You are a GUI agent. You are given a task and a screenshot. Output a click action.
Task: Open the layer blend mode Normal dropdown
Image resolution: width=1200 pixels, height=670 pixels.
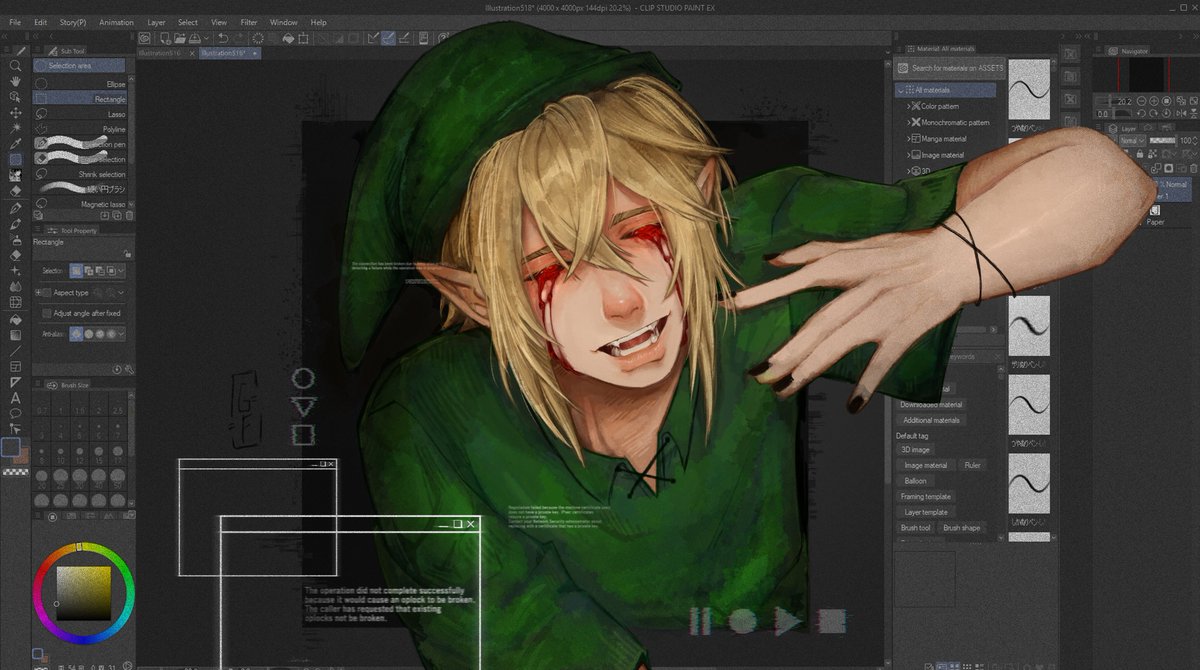click(1131, 141)
